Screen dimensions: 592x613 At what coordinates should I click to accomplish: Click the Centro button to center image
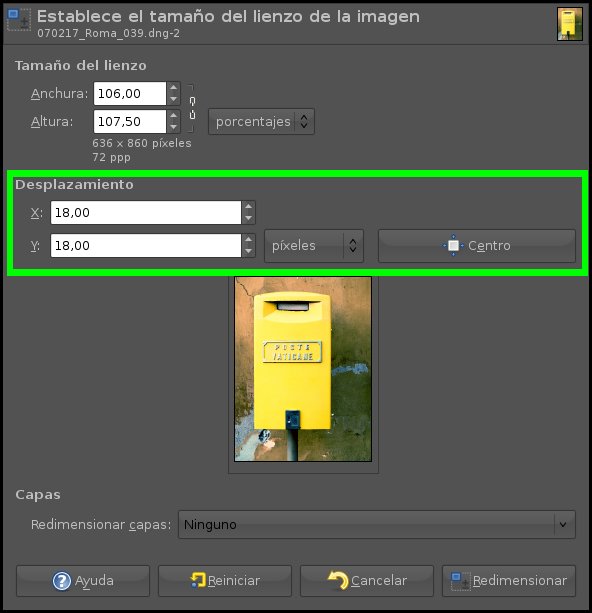(x=477, y=246)
